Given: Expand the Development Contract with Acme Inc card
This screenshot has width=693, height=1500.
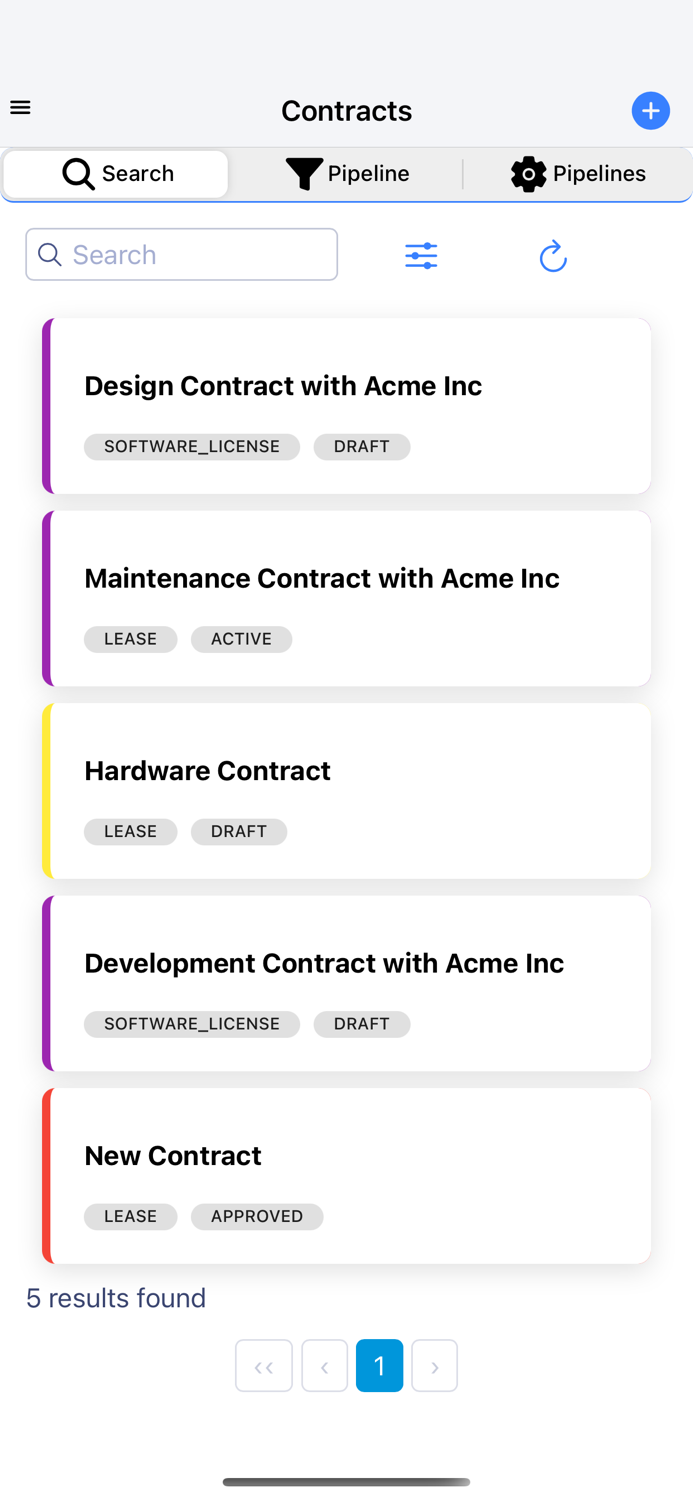Looking at the screenshot, I should tap(347, 982).
